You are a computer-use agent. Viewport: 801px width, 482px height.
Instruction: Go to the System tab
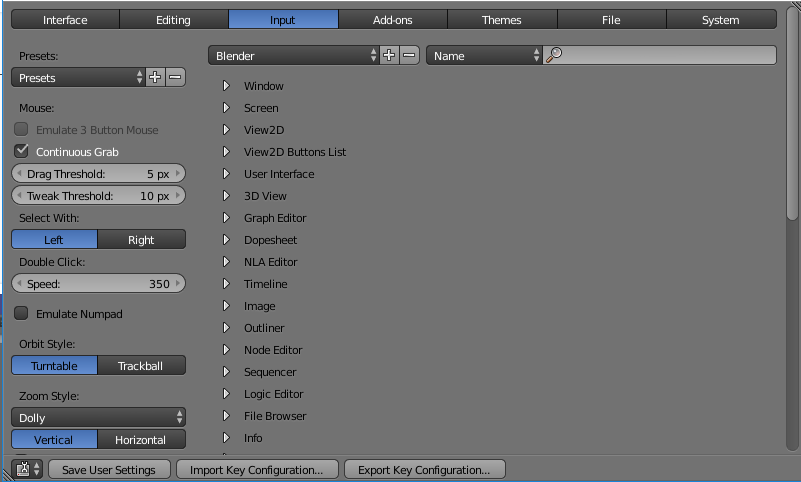point(721,19)
